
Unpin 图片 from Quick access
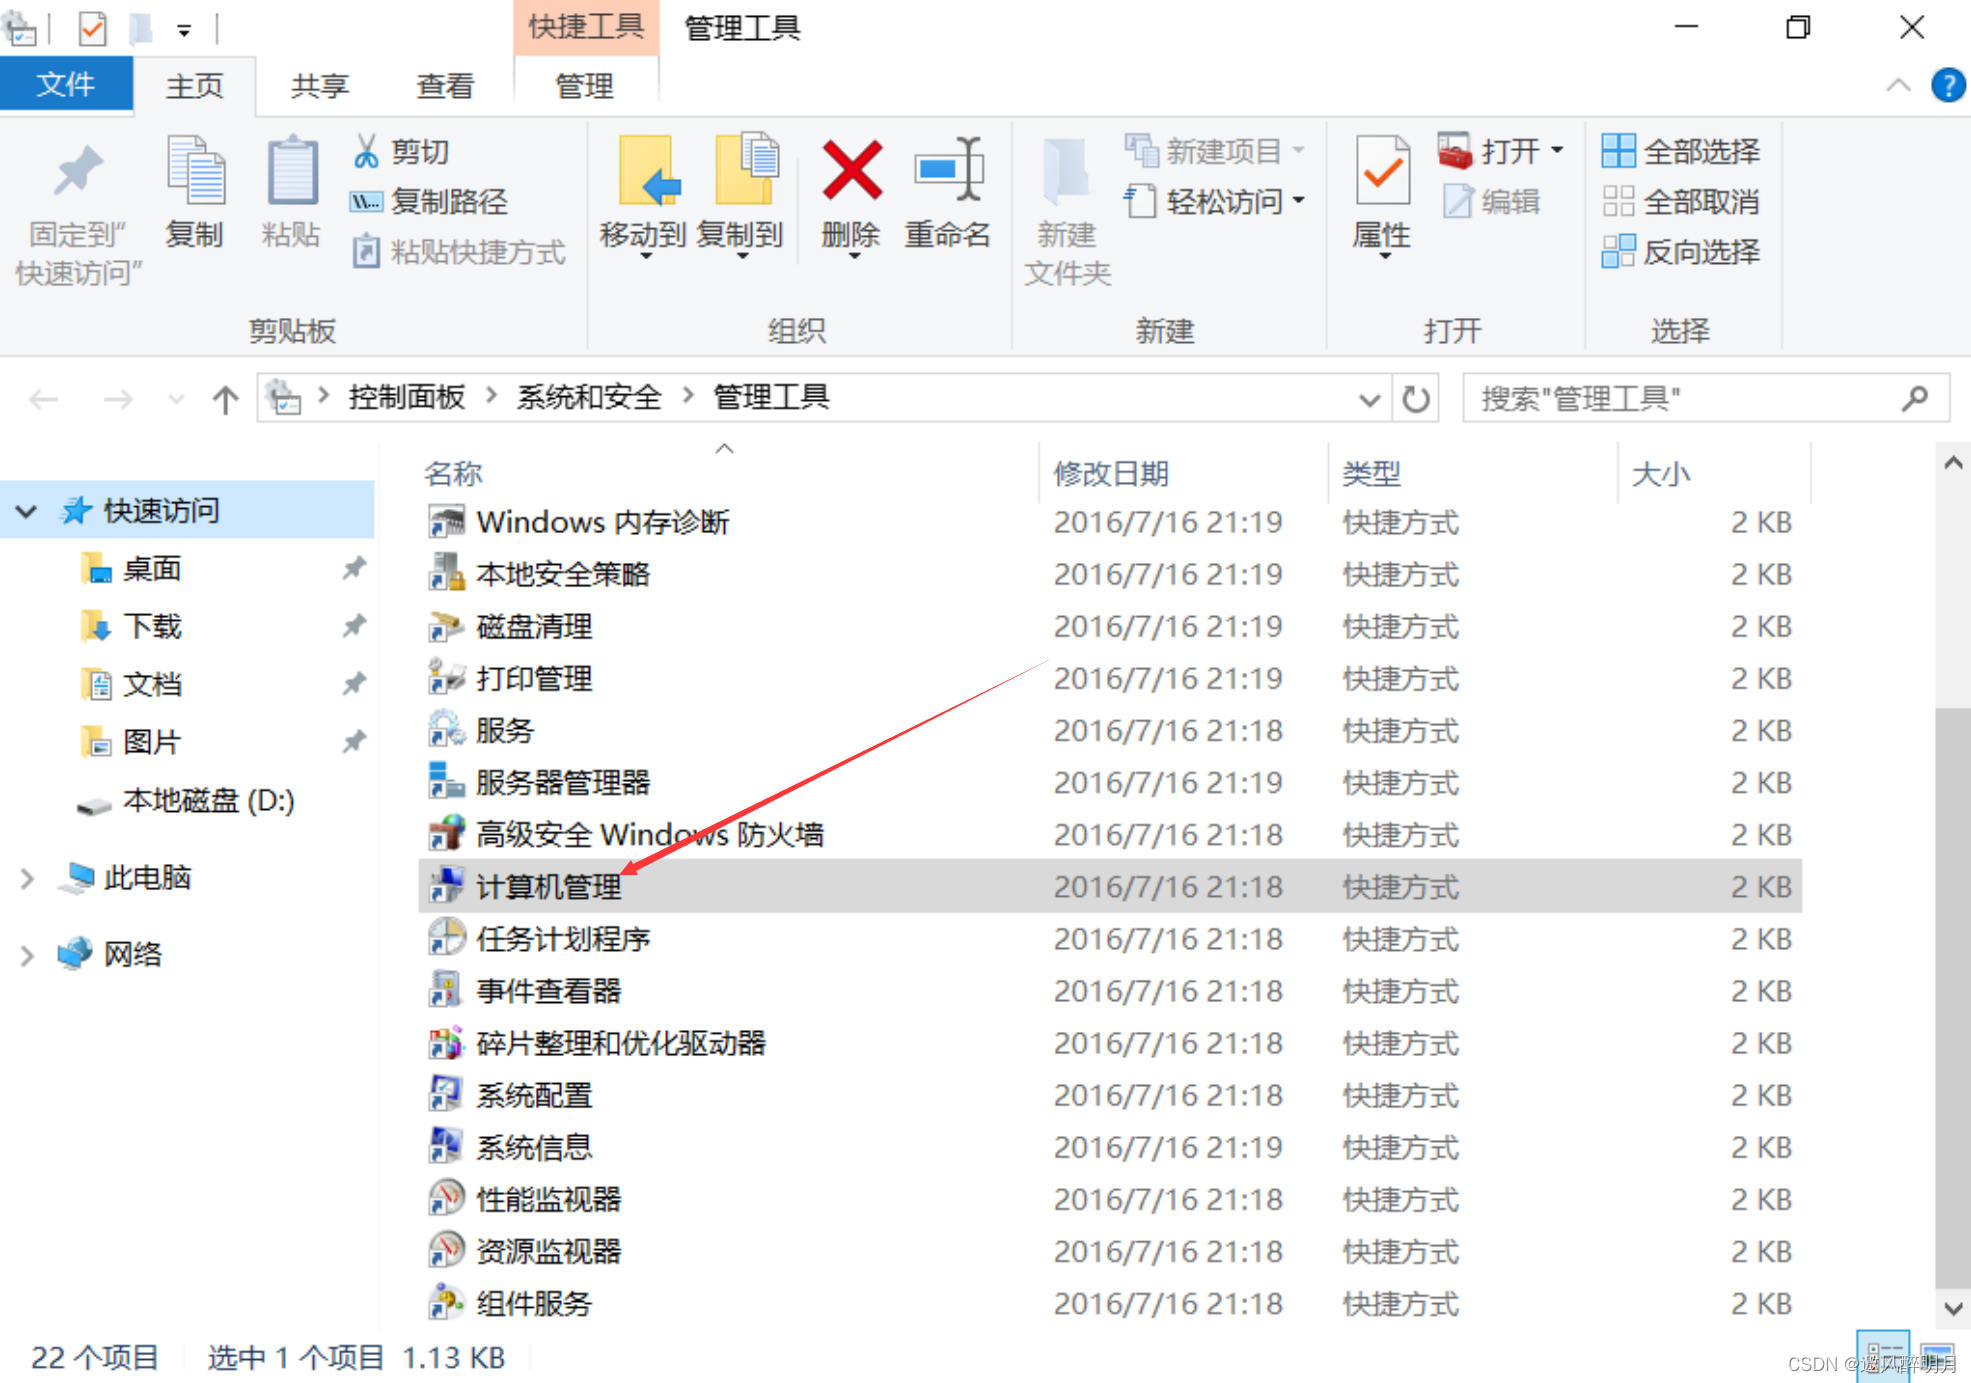[x=354, y=741]
